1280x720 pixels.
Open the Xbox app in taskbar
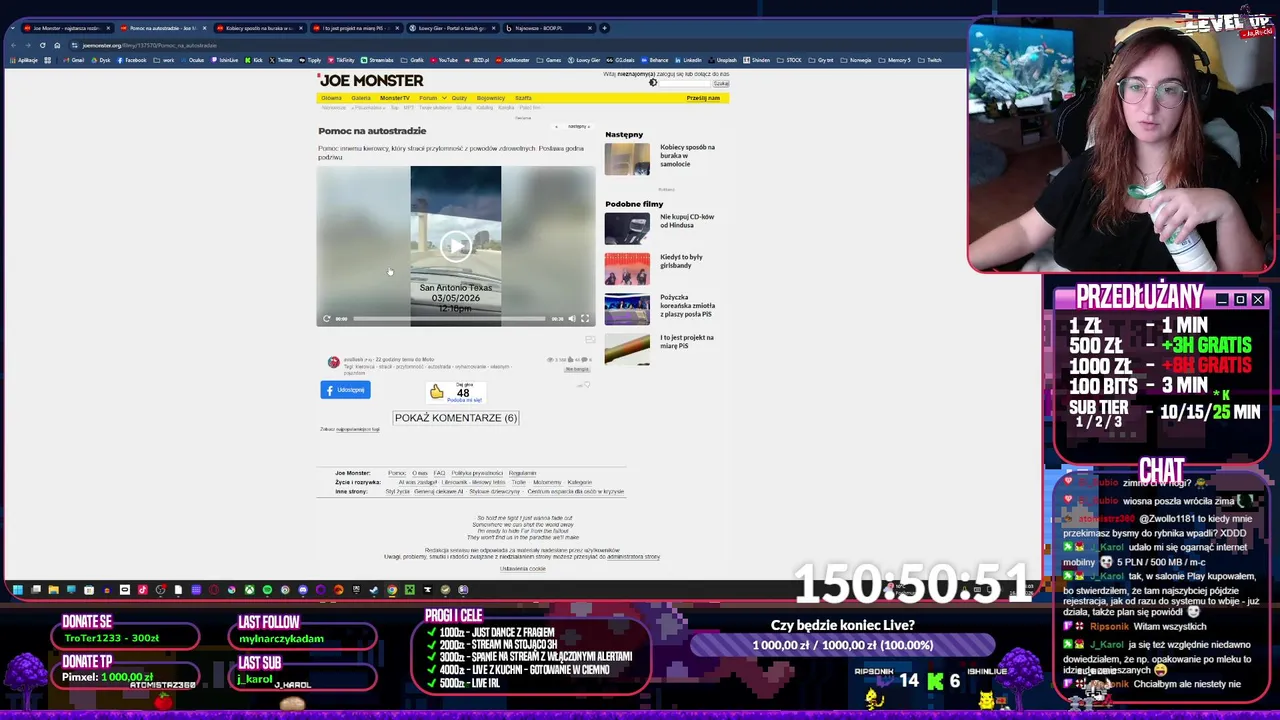[x=249, y=590]
